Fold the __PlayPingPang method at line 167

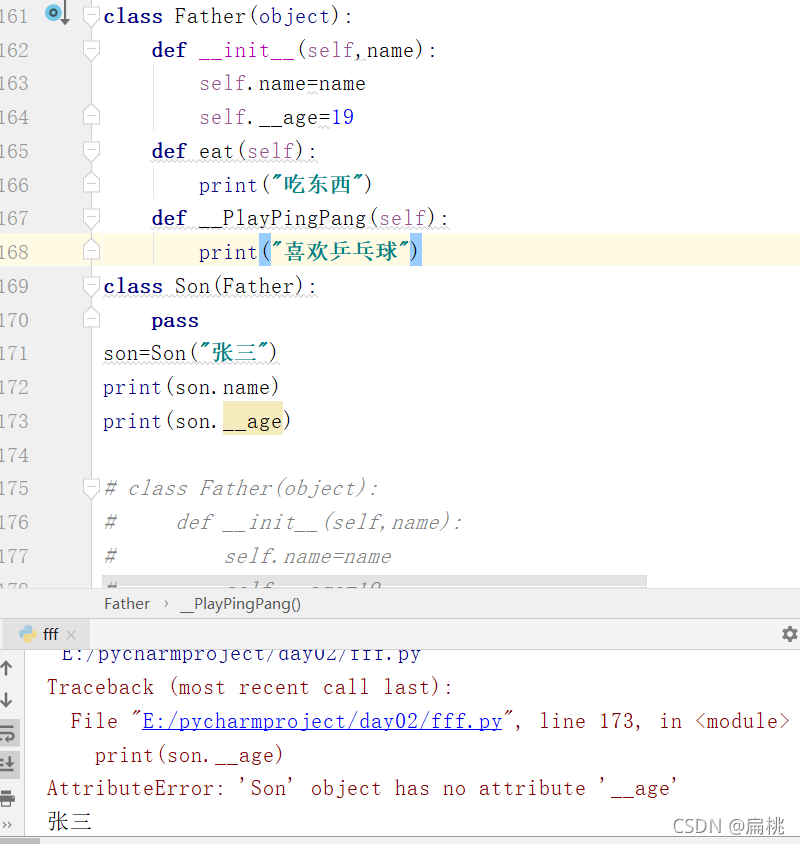click(x=91, y=218)
